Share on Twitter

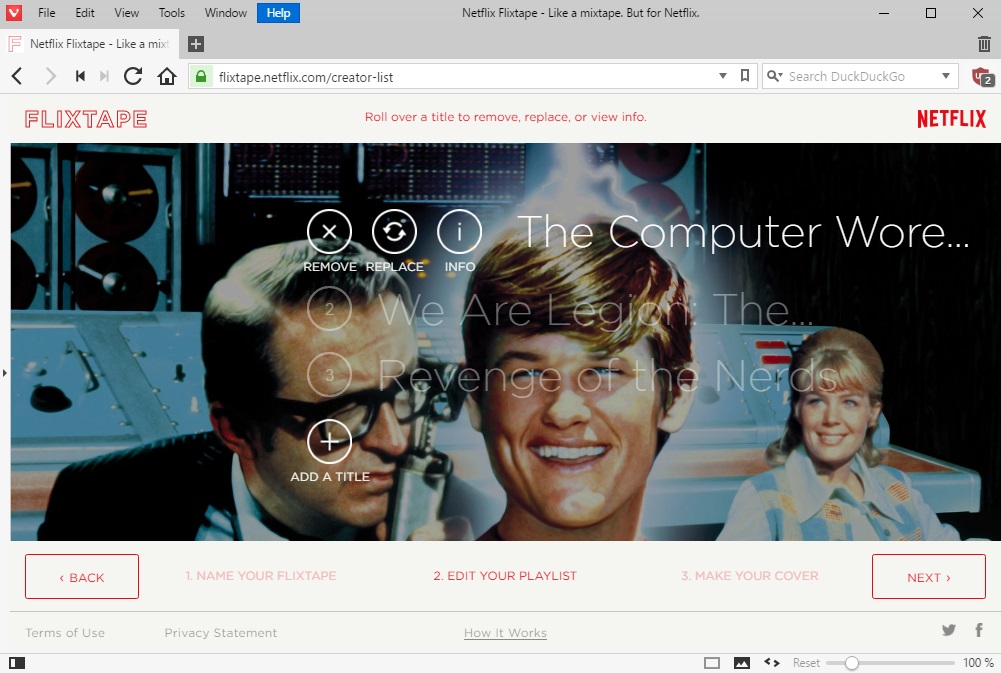click(x=949, y=630)
